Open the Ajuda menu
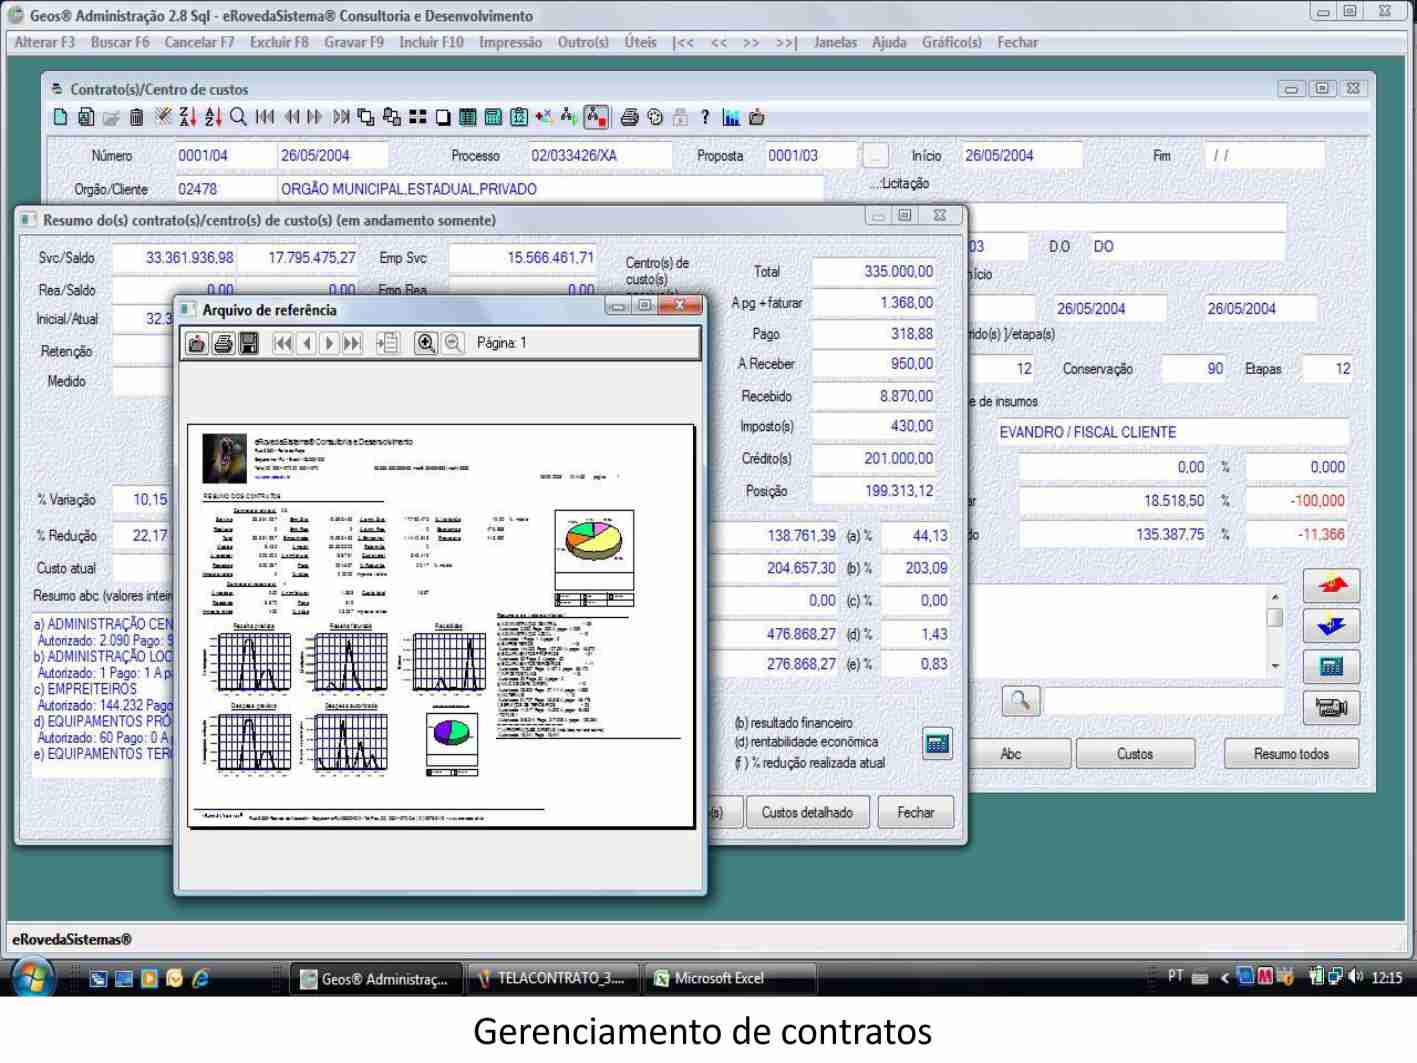 point(889,42)
